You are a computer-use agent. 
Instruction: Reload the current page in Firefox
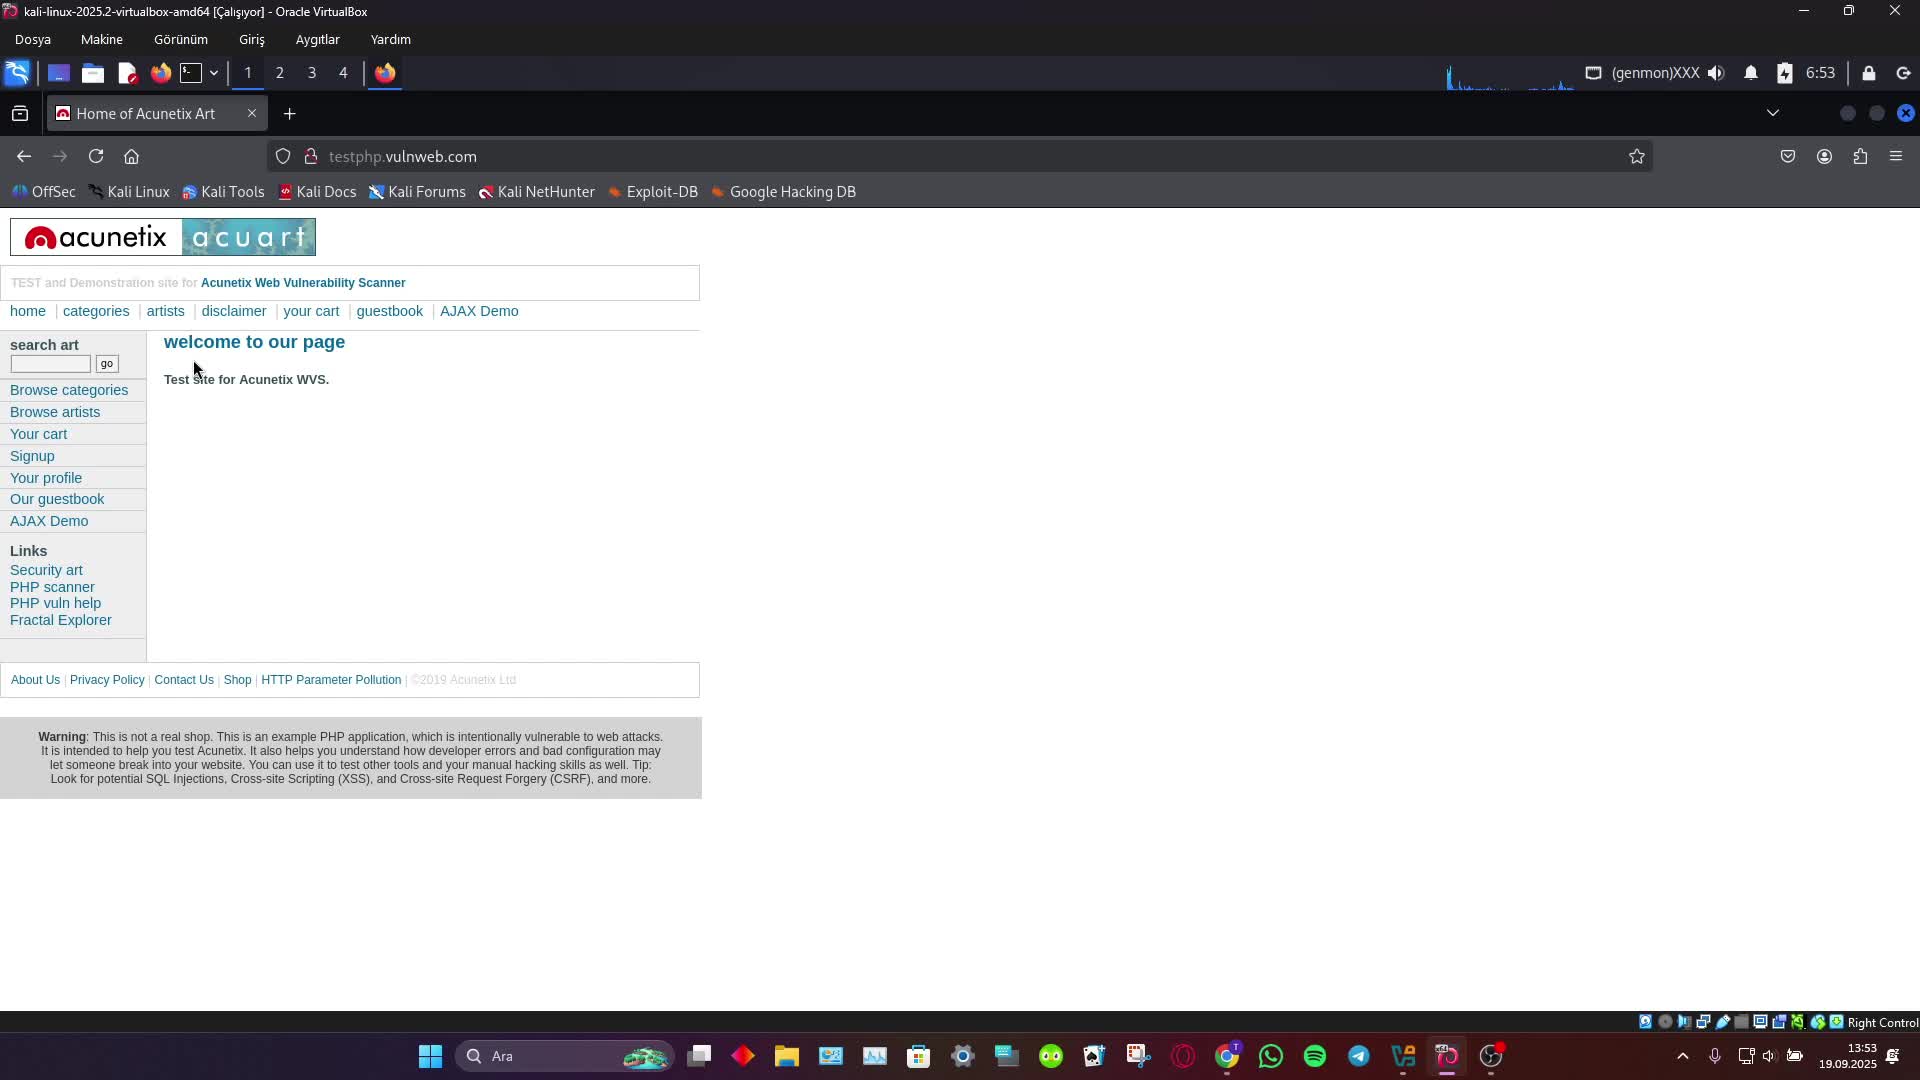[96, 156]
